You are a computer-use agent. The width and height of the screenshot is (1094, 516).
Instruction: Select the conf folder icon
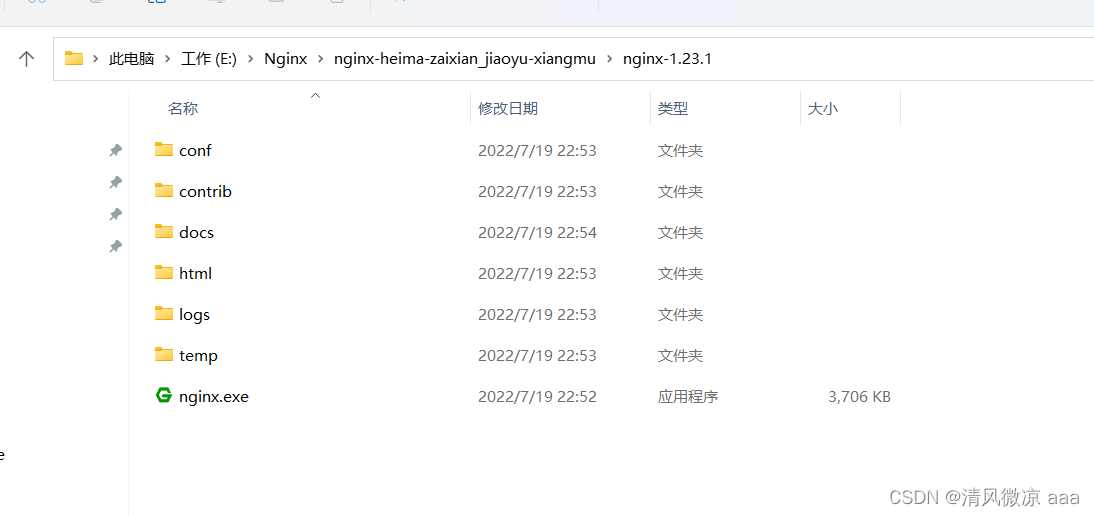(163, 149)
